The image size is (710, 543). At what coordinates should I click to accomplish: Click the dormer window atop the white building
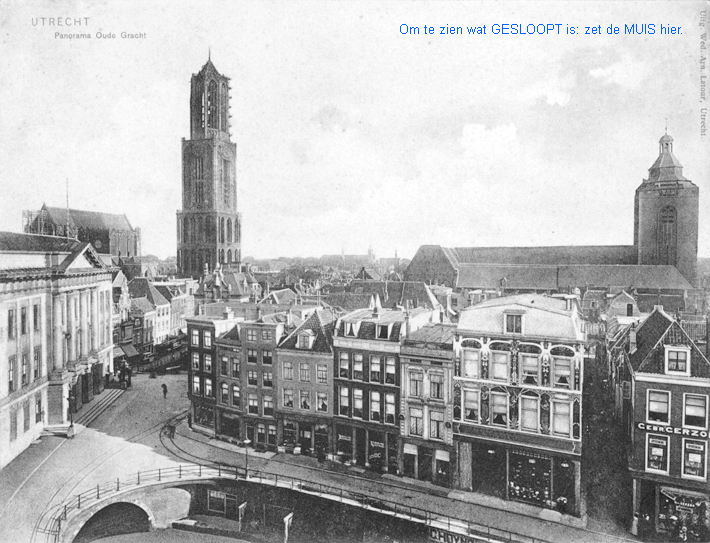click(513, 322)
